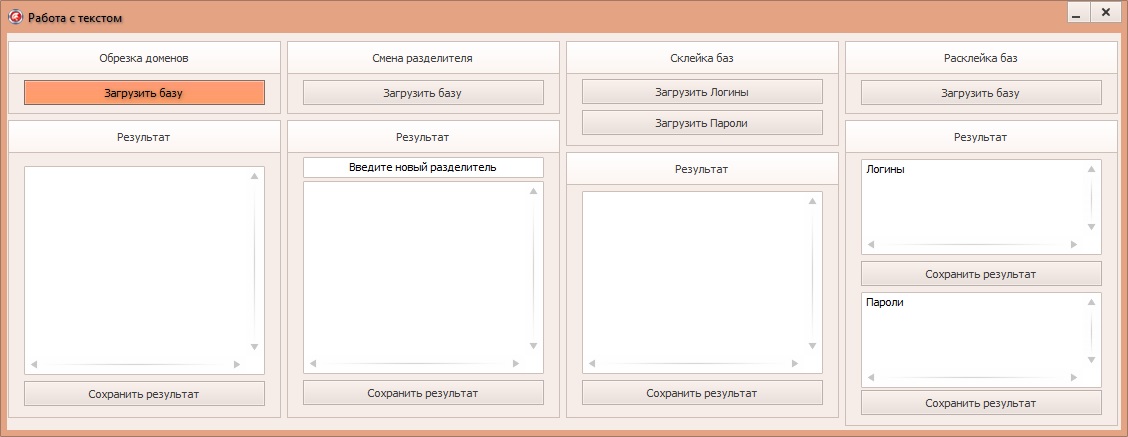Load database under Расклейка баз
The image size is (1128, 437).
pyautogui.click(x=981, y=93)
